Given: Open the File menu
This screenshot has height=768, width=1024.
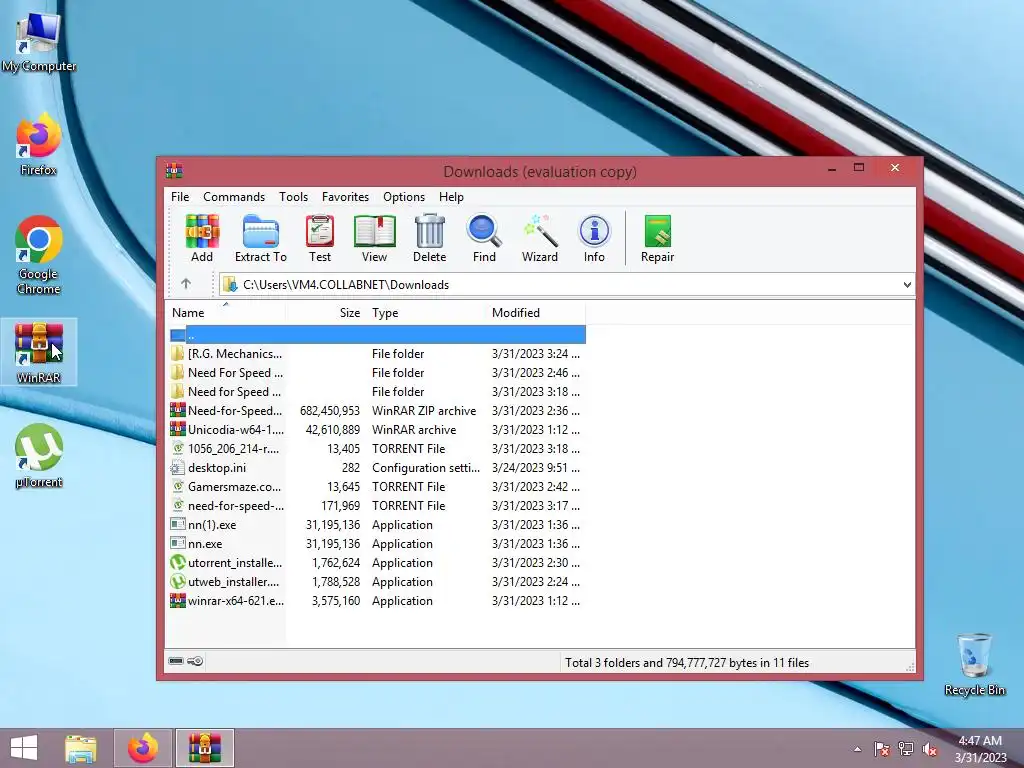Looking at the screenshot, I should point(180,197).
